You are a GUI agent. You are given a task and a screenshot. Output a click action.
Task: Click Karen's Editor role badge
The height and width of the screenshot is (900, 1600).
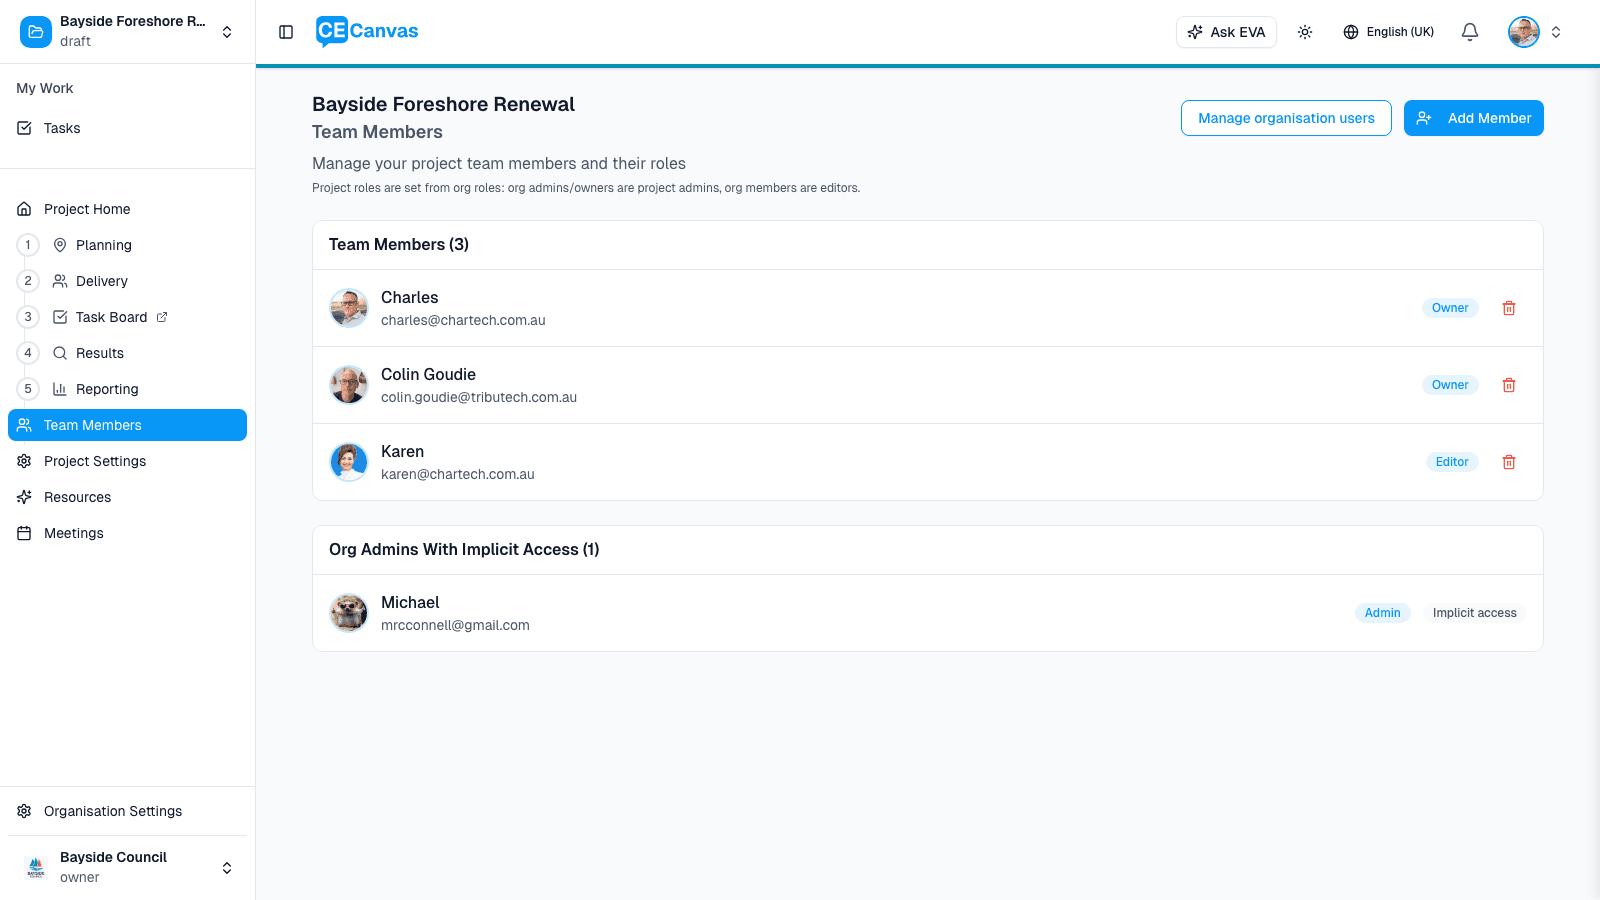pyautogui.click(x=1451, y=461)
